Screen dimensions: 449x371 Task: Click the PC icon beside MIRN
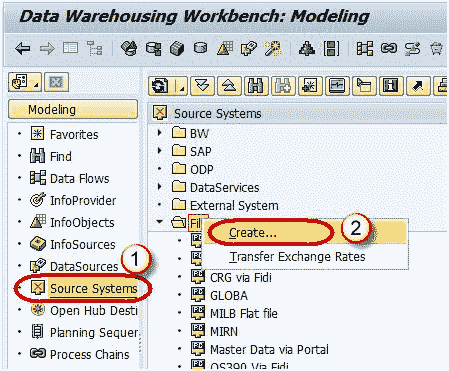198,331
